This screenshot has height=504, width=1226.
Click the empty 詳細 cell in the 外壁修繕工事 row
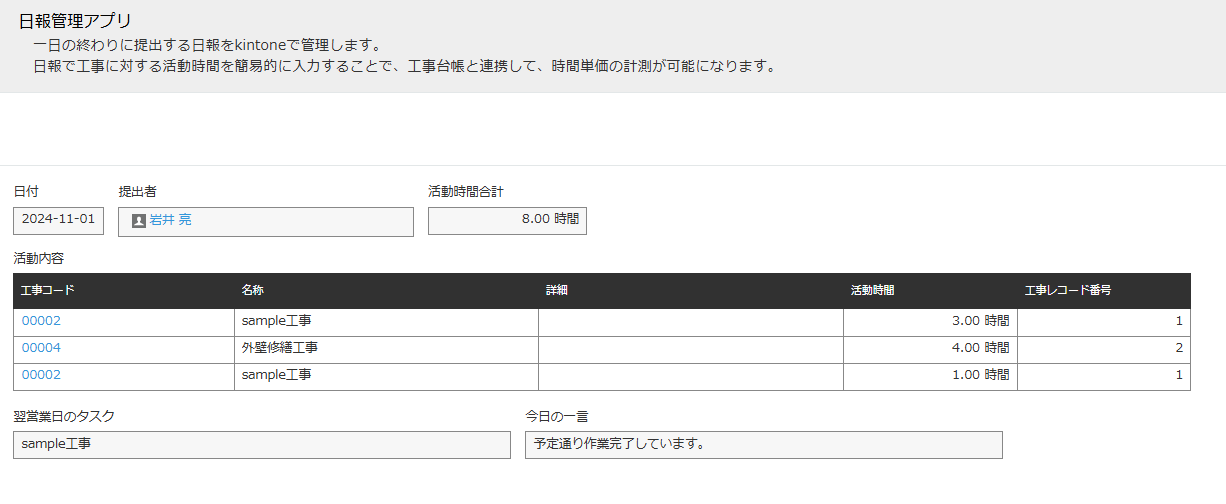690,348
